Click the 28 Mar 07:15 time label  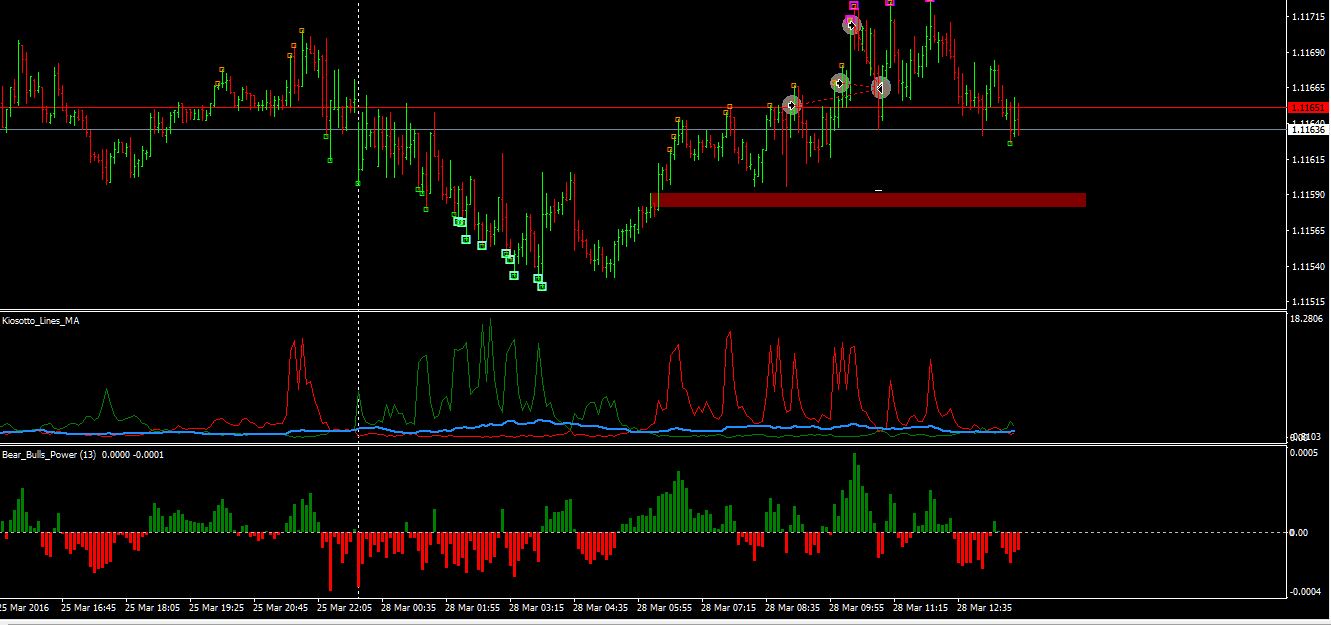click(x=728, y=607)
